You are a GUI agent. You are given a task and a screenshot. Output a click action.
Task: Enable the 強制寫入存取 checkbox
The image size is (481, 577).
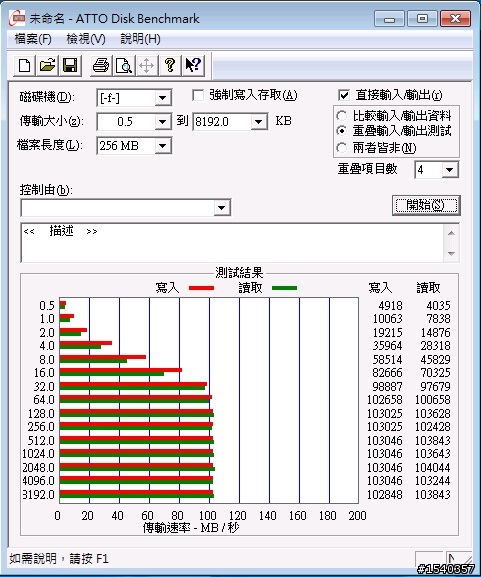(198, 96)
